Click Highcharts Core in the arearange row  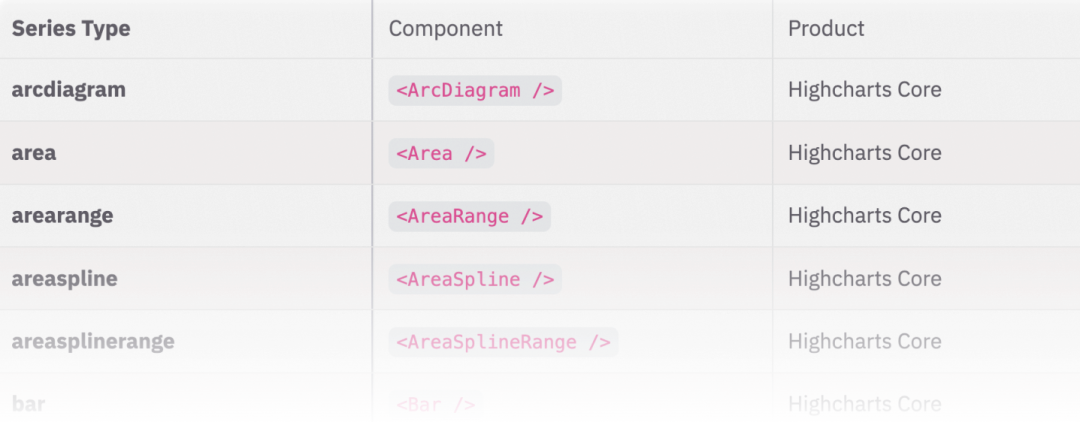864,216
